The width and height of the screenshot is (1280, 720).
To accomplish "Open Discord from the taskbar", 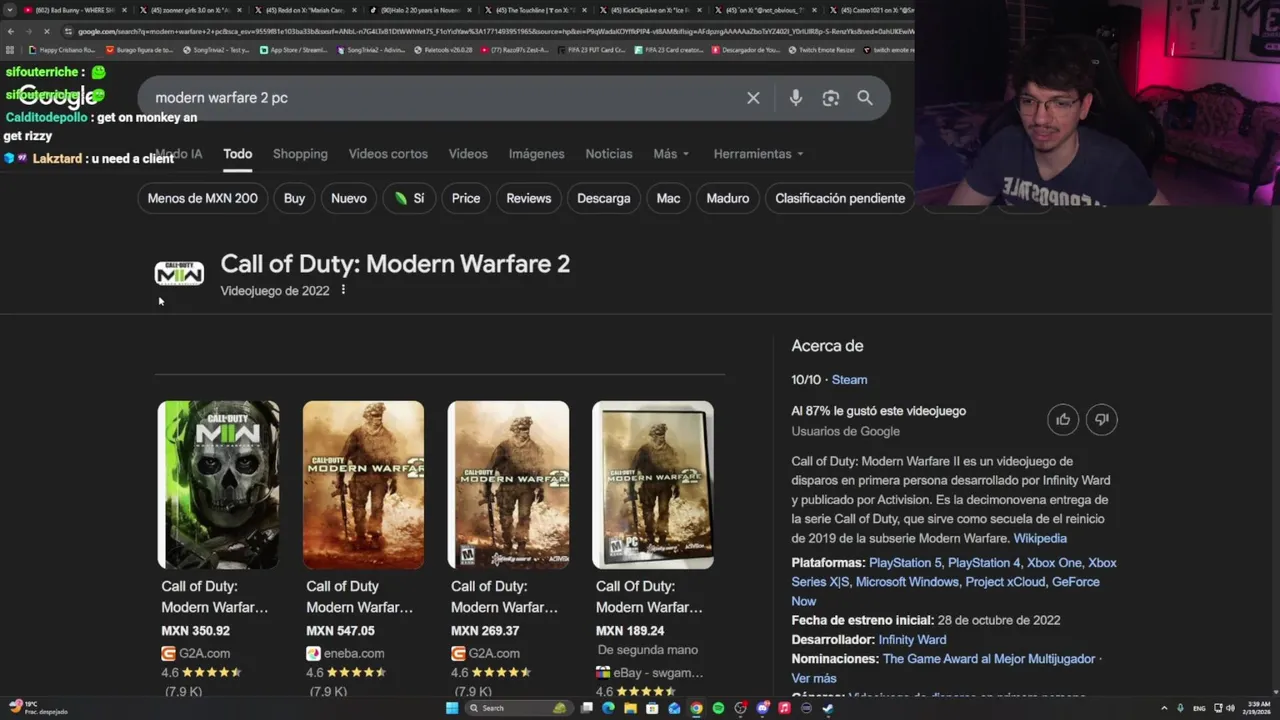I will [x=762, y=708].
